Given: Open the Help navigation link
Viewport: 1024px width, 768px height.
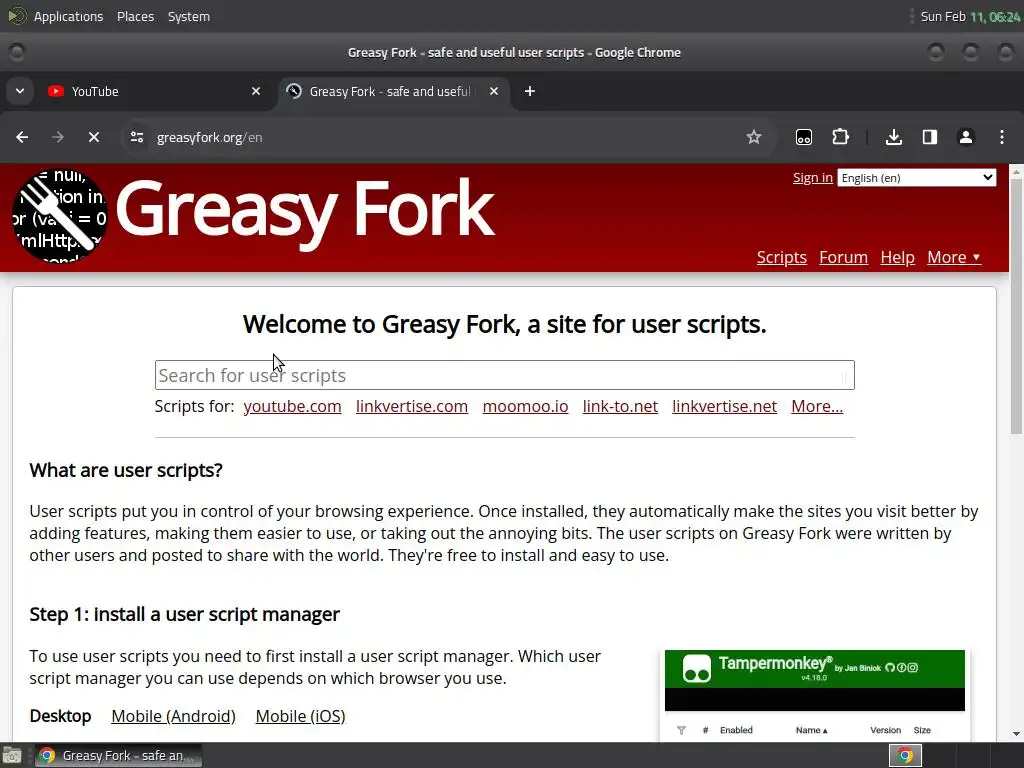Looking at the screenshot, I should [x=897, y=257].
